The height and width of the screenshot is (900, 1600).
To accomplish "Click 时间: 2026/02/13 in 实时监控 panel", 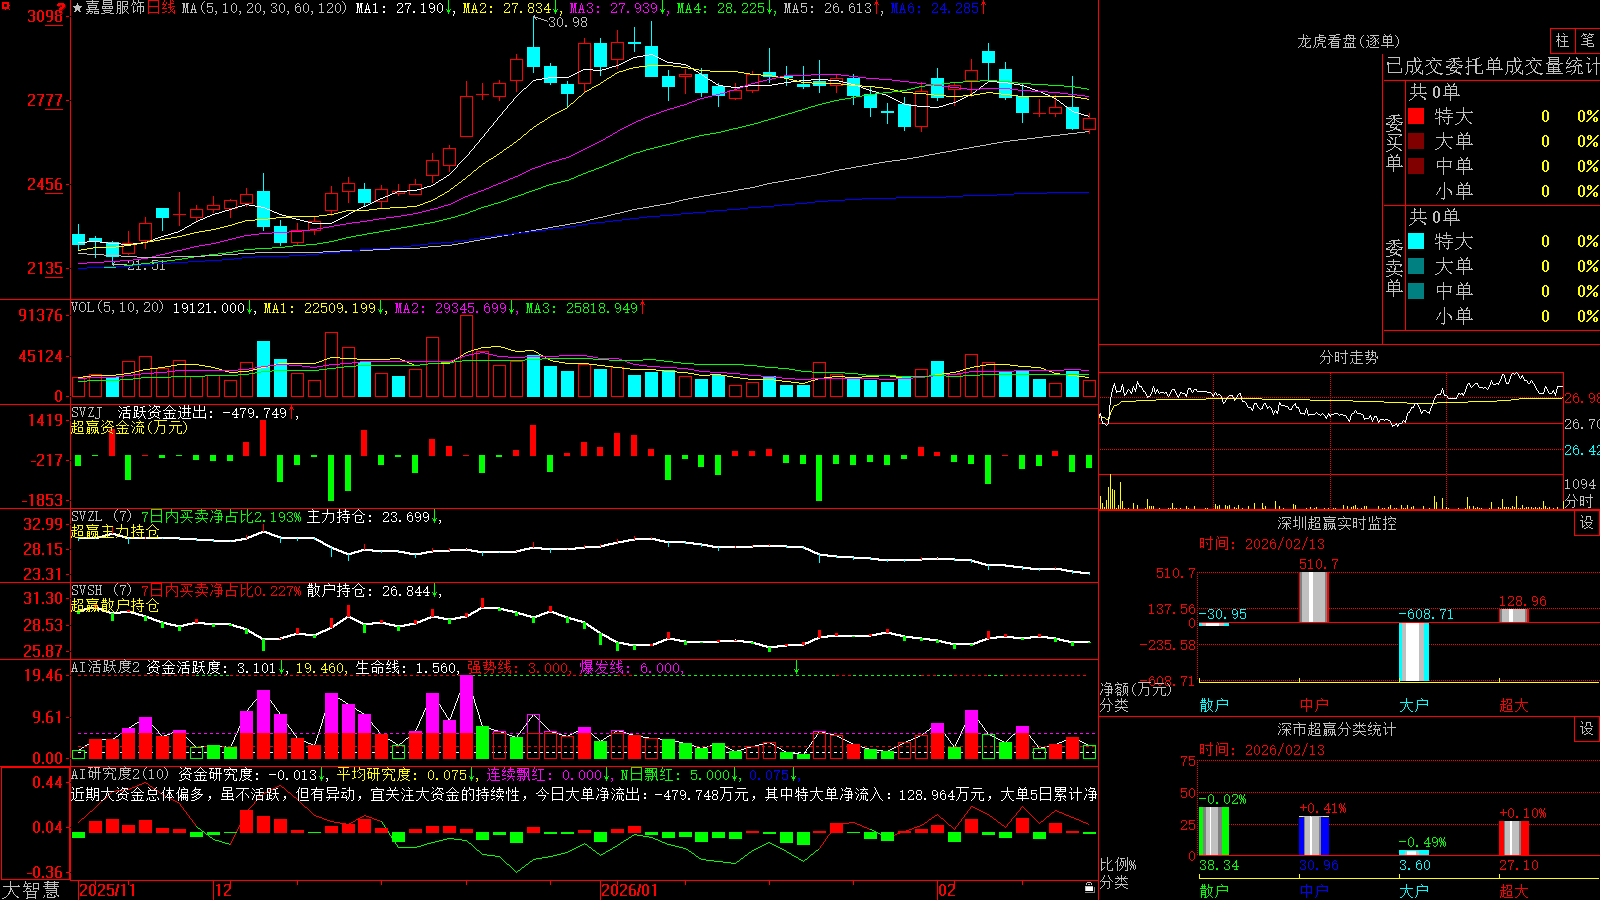I will (1261, 544).
